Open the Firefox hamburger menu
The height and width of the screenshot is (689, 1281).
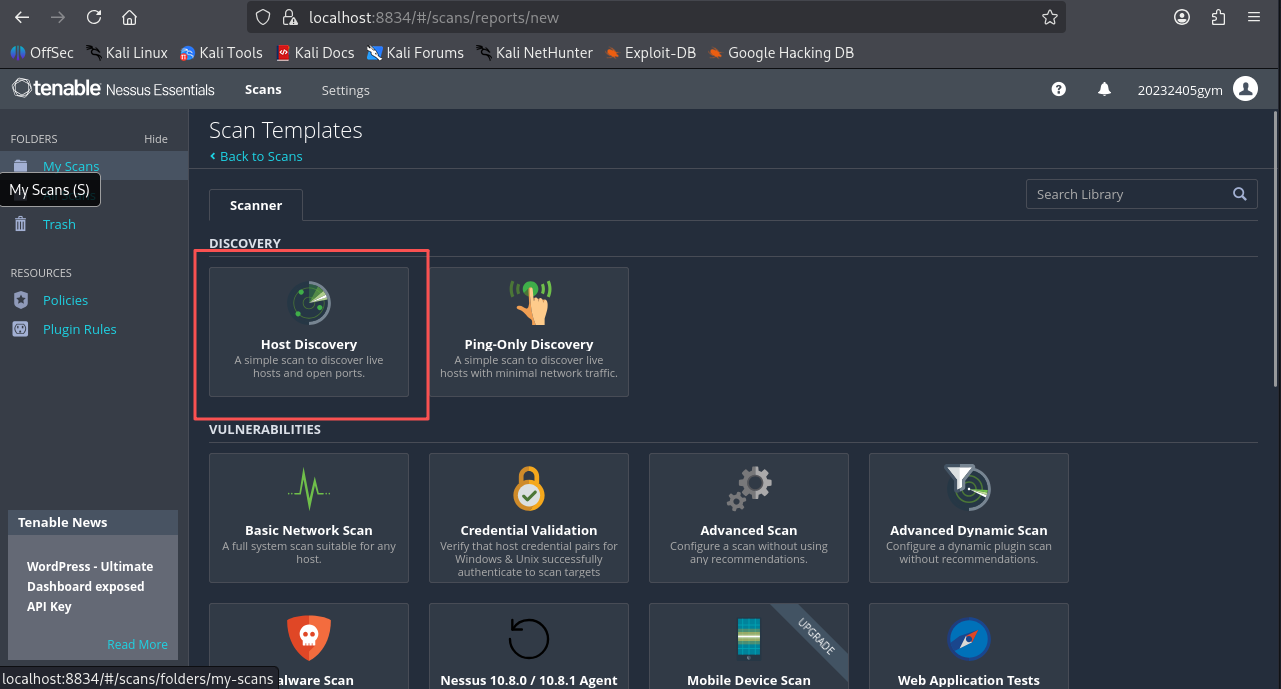[x=1254, y=17]
